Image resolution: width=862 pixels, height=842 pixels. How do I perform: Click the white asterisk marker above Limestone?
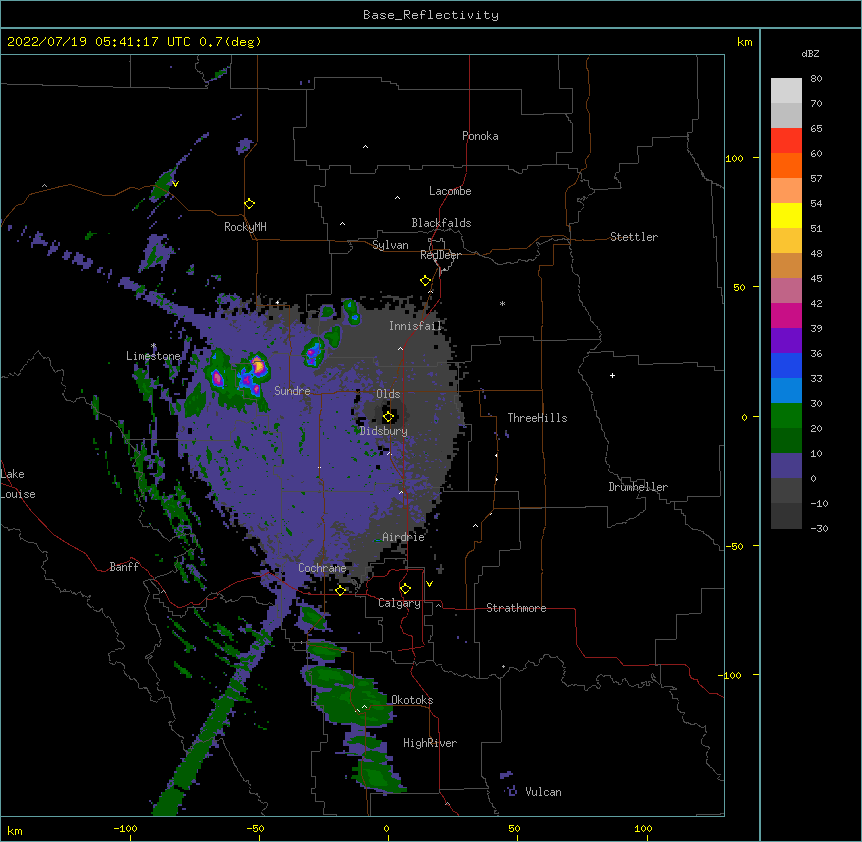pyautogui.click(x=154, y=346)
